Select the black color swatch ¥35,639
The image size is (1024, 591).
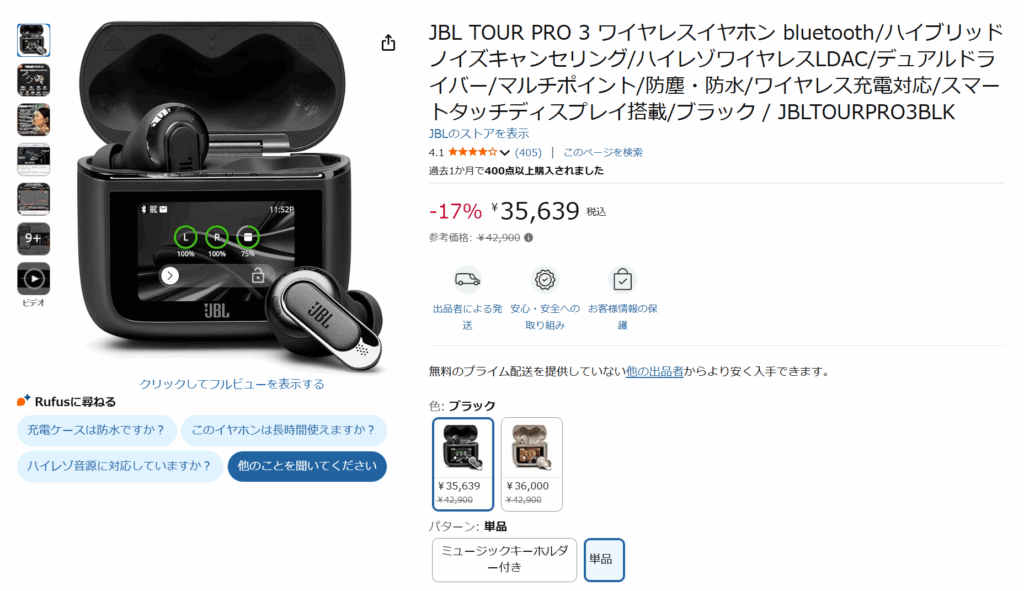point(463,464)
